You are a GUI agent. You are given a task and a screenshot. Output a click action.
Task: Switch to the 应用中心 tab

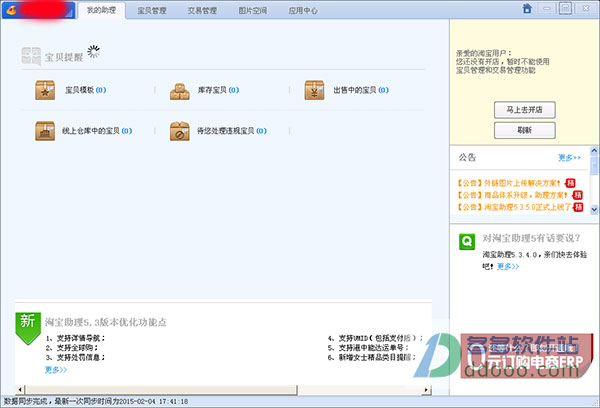tap(303, 11)
